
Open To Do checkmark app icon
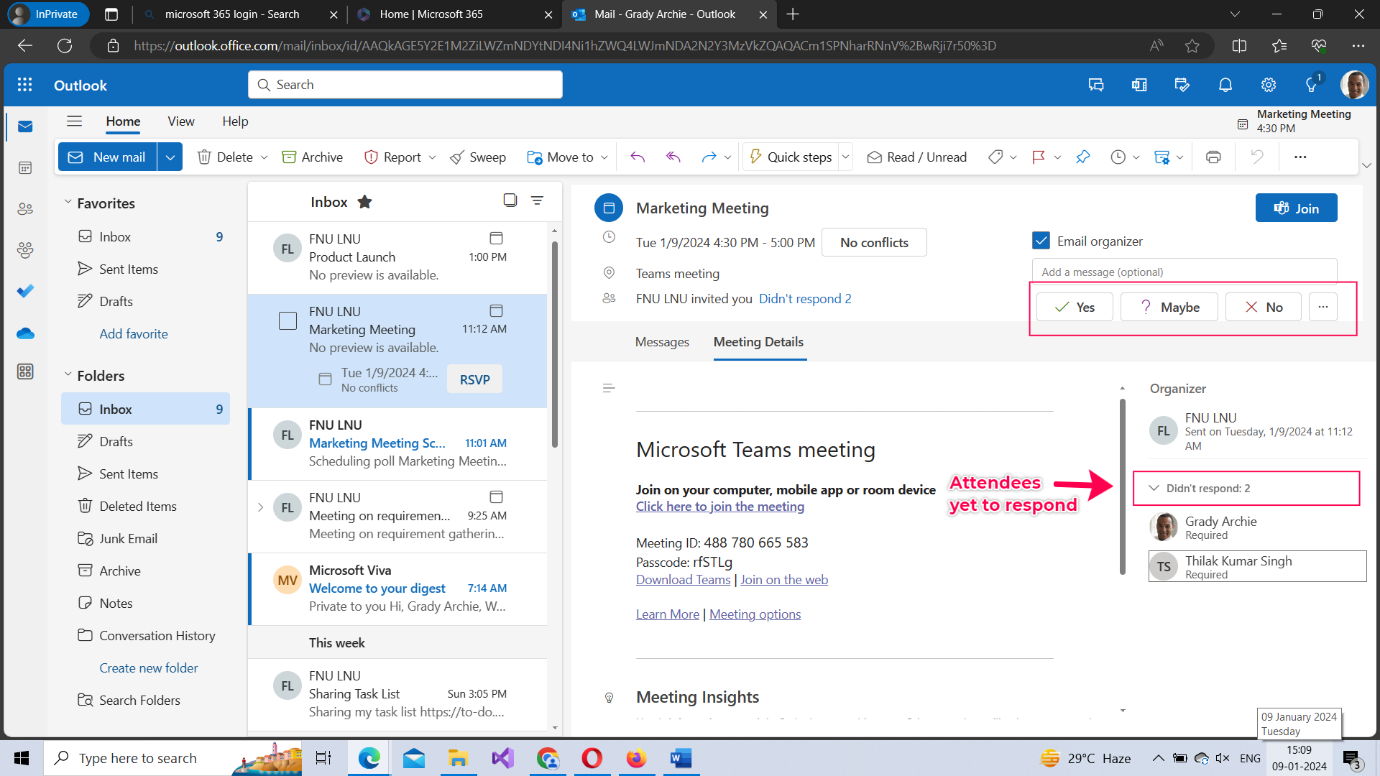[25, 291]
